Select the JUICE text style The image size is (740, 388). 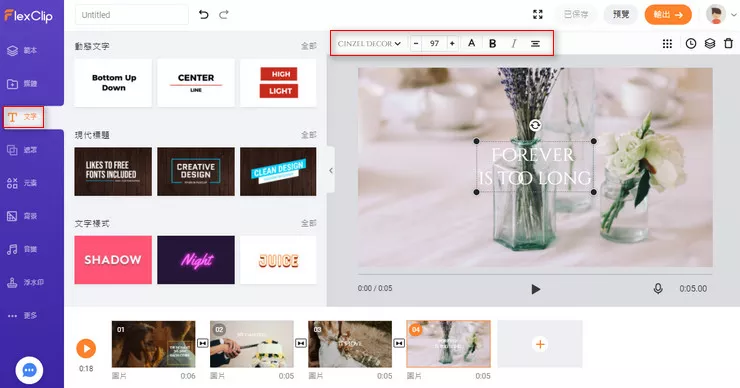tap(278, 260)
